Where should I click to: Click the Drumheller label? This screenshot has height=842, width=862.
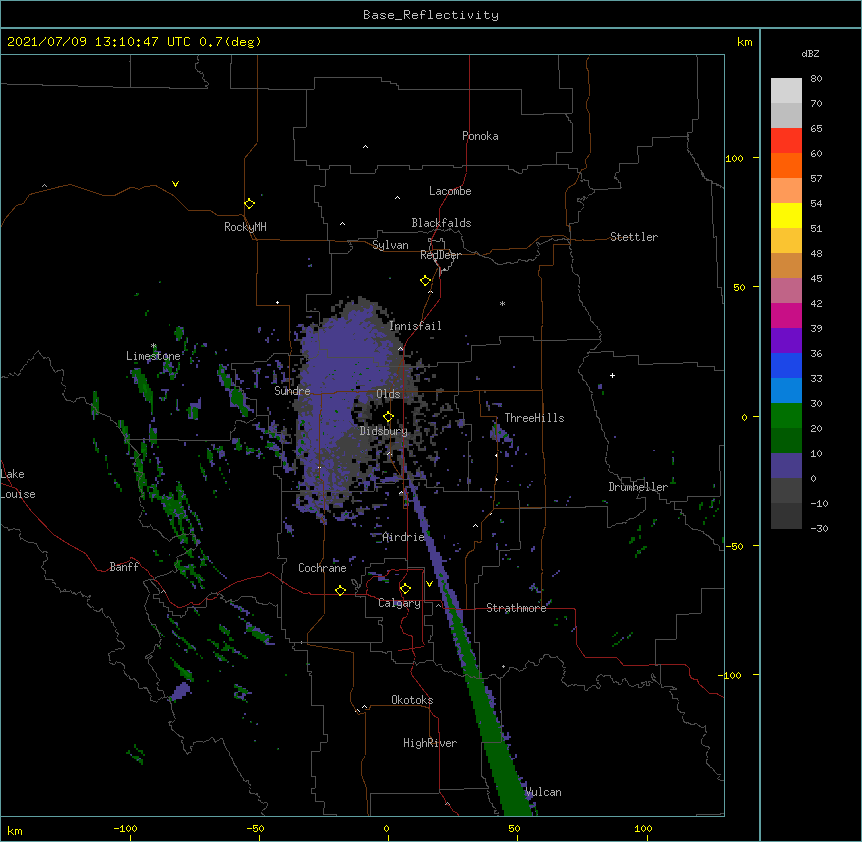pos(638,487)
